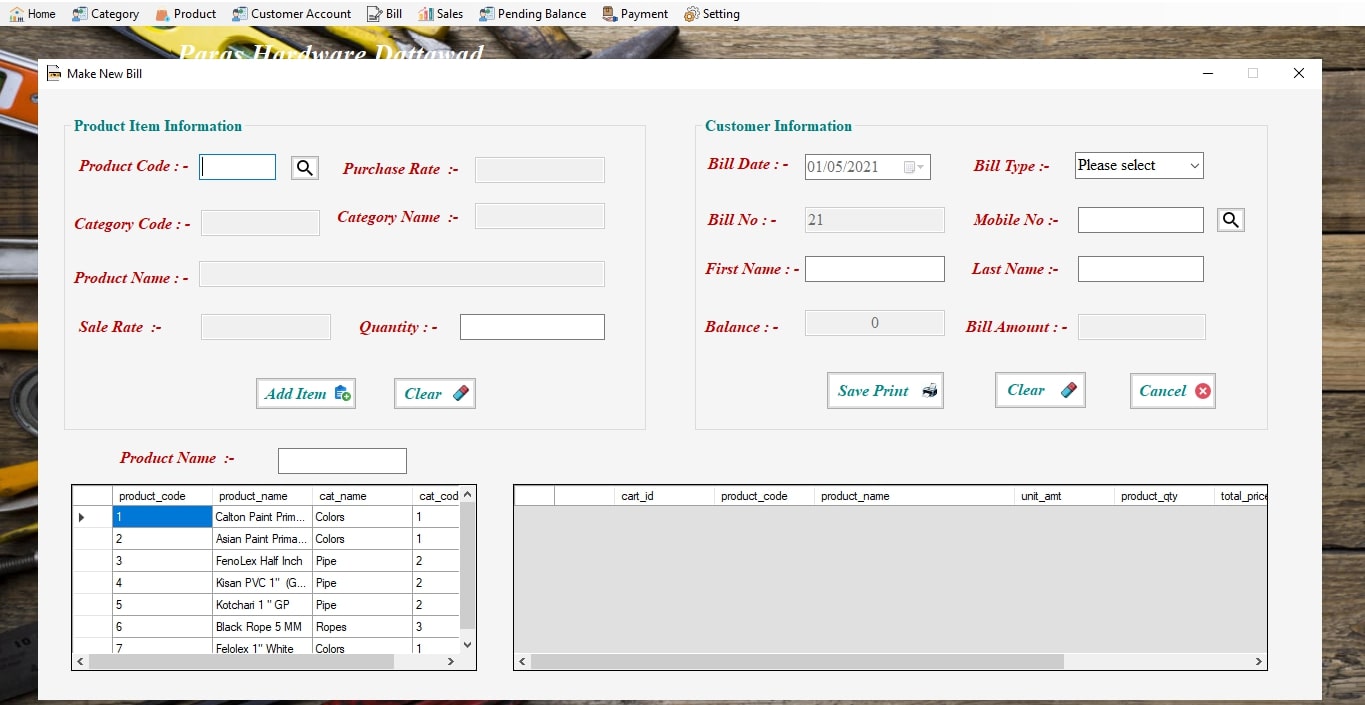Viewport: 1365px width, 705px height.
Task: Expand the Bill Type dropdown
Action: [1194, 166]
